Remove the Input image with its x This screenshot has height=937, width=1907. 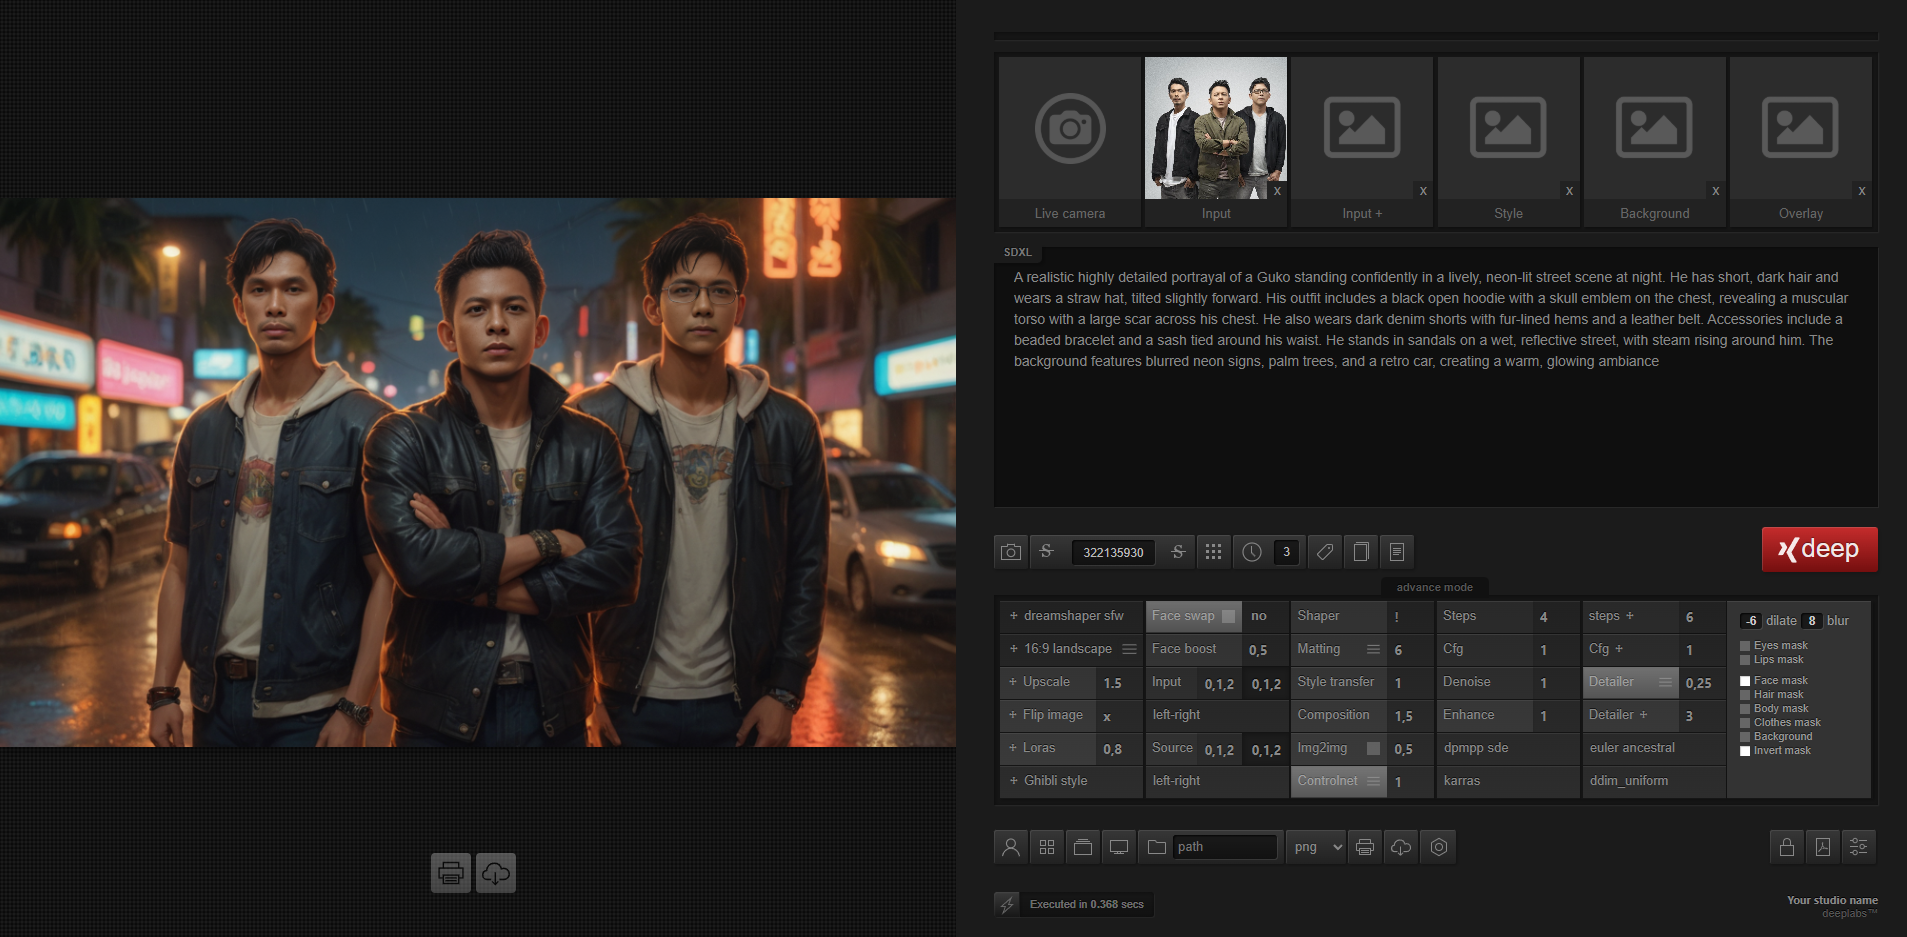coord(1277,191)
